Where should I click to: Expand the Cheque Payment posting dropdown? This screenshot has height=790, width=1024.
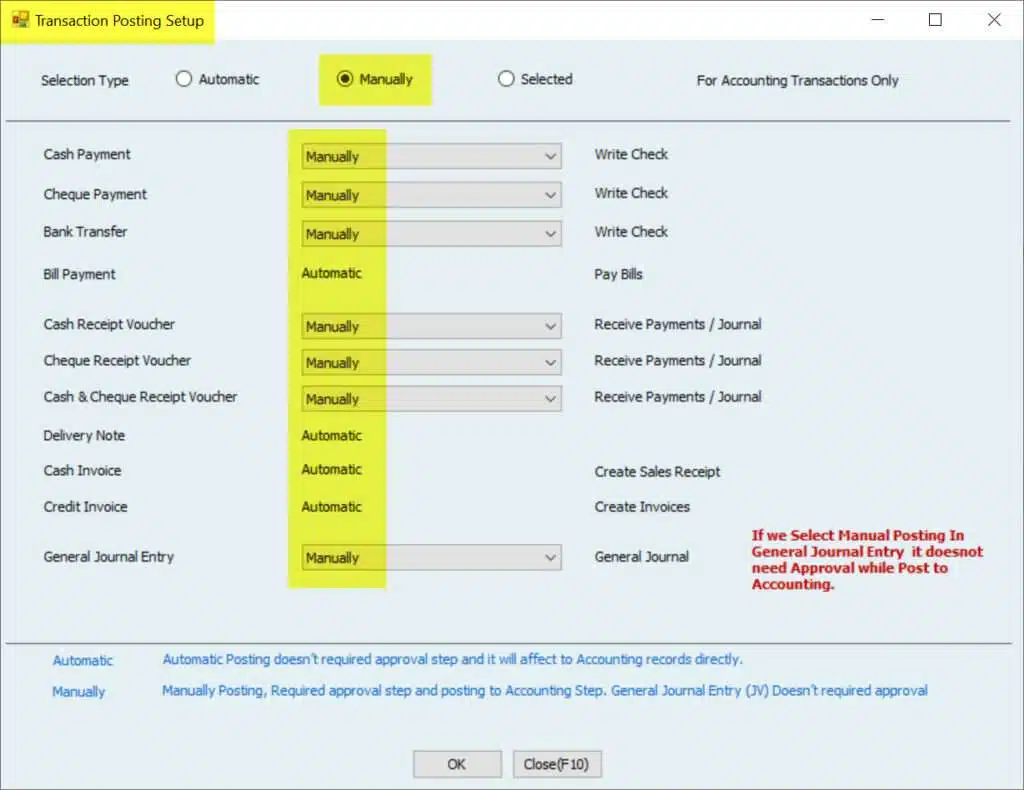pos(431,195)
